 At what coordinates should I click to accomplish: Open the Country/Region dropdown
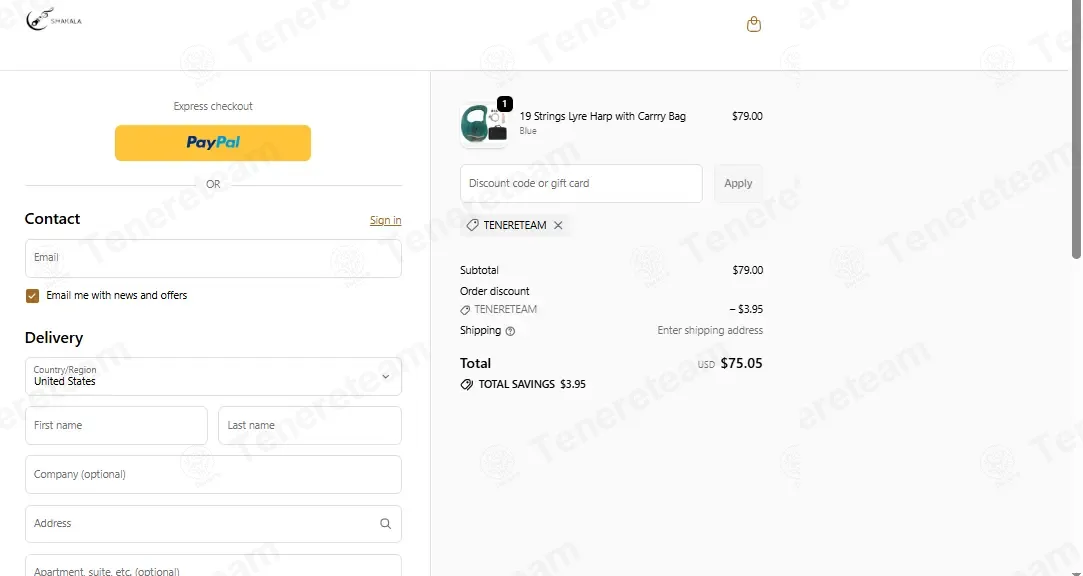213,376
